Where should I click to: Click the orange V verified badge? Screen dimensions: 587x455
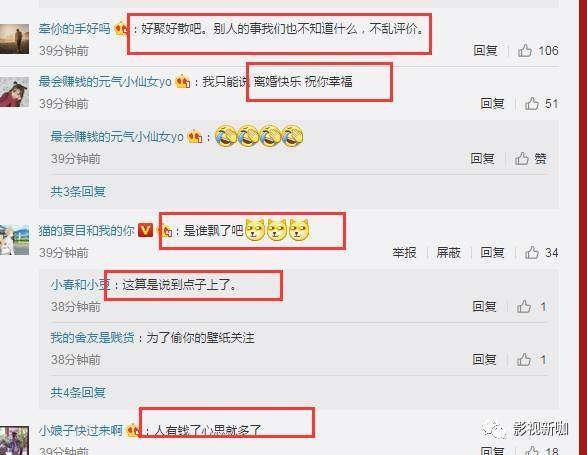click(145, 230)
